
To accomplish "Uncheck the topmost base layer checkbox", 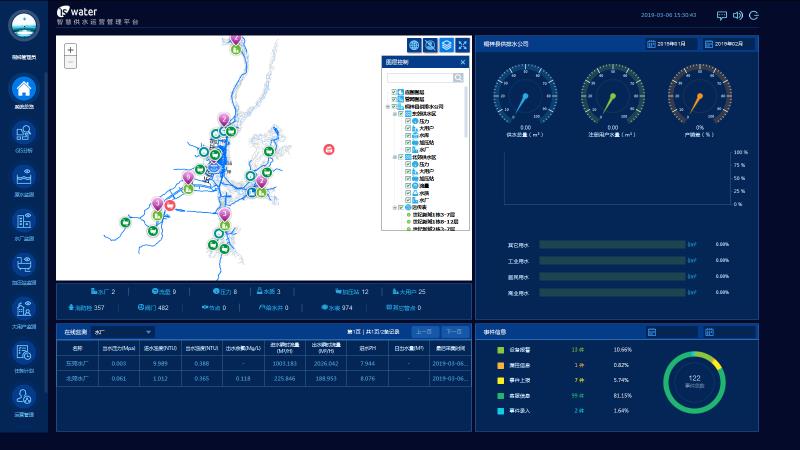I will coord(394,92).
